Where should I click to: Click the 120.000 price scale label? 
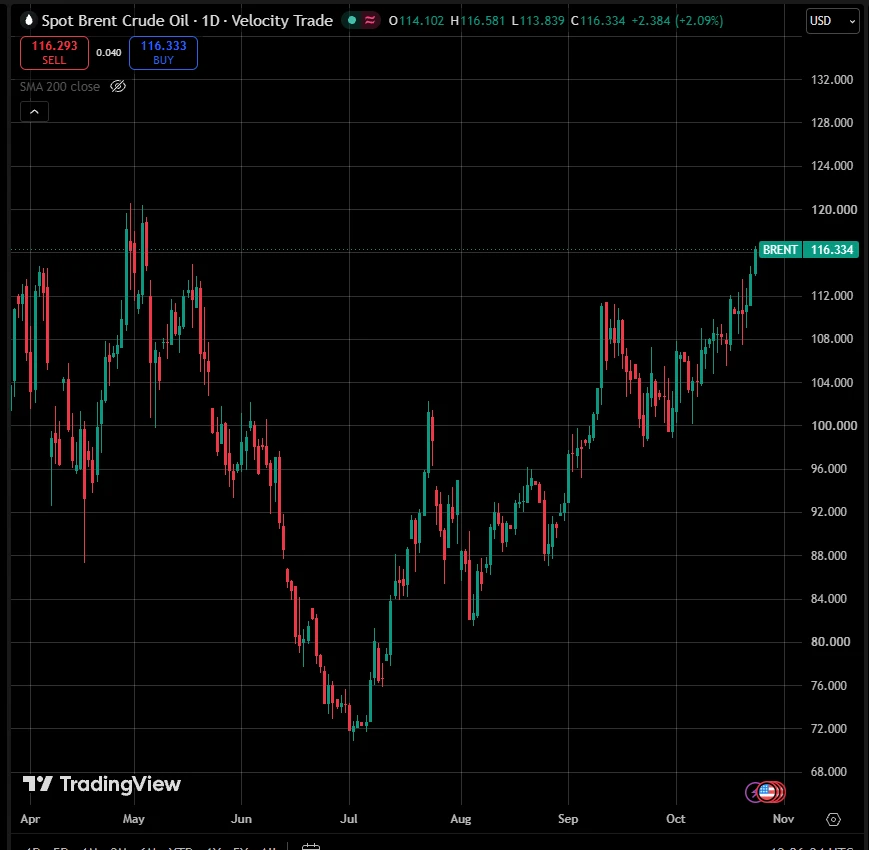(x=834, y=209)
